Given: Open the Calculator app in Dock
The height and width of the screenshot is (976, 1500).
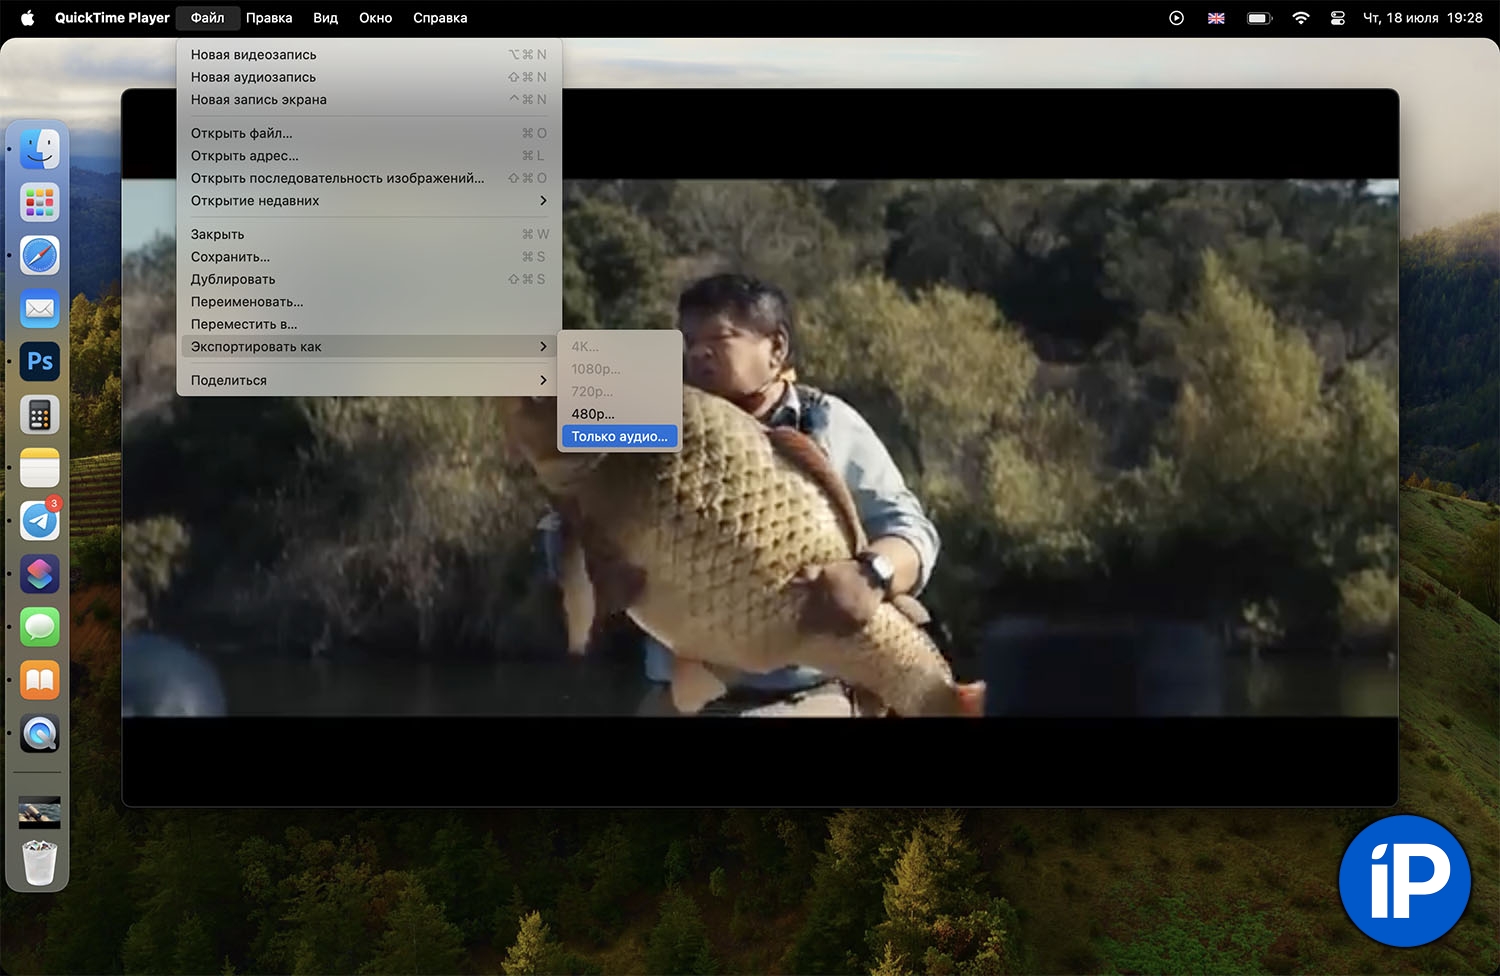Looking at the screenshot, I should 40,415.
